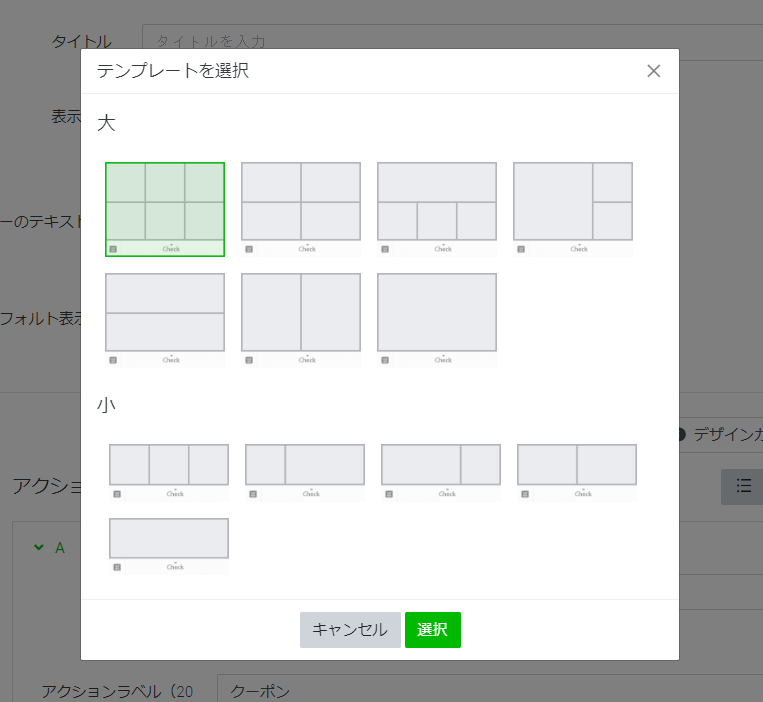Pick large template with one wide top and three bottom cells
Viewport: 763px width, 702px height.
[x=437, y=209]
